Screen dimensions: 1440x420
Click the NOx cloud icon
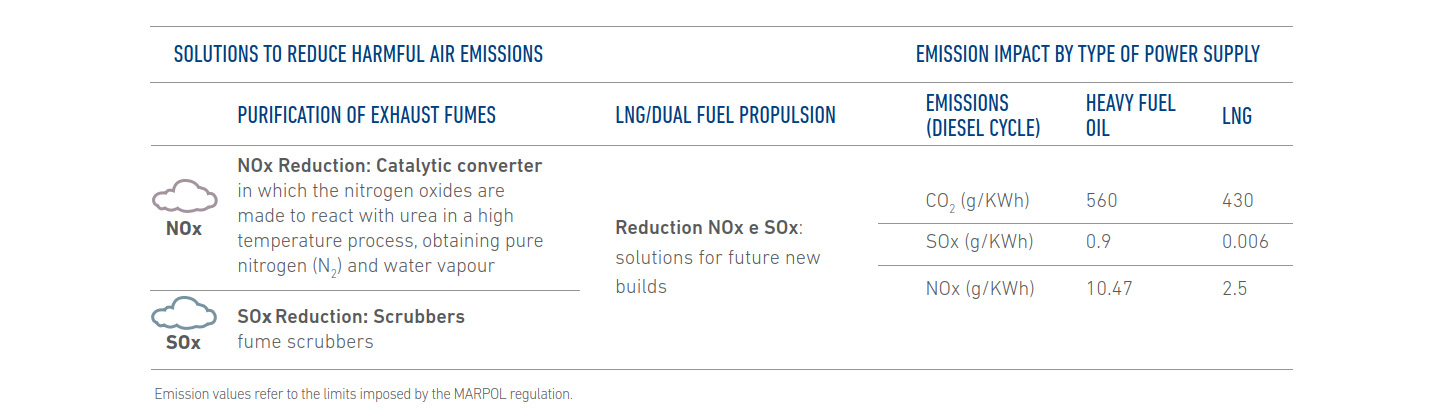[184, 197]
